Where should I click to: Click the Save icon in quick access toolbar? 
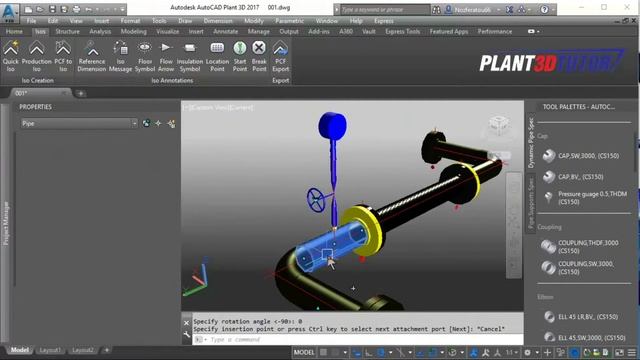[52, 9]
